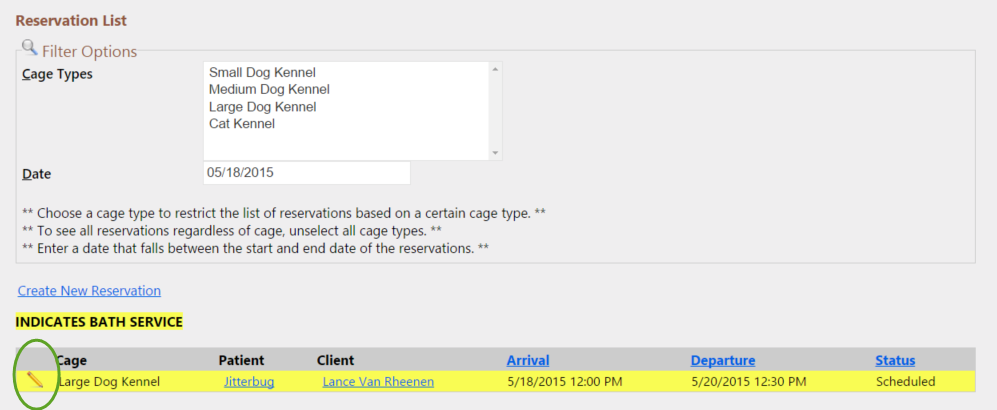Click the 5/18/2015 12:00 PM arrival cell

click(x=565, y=382)
